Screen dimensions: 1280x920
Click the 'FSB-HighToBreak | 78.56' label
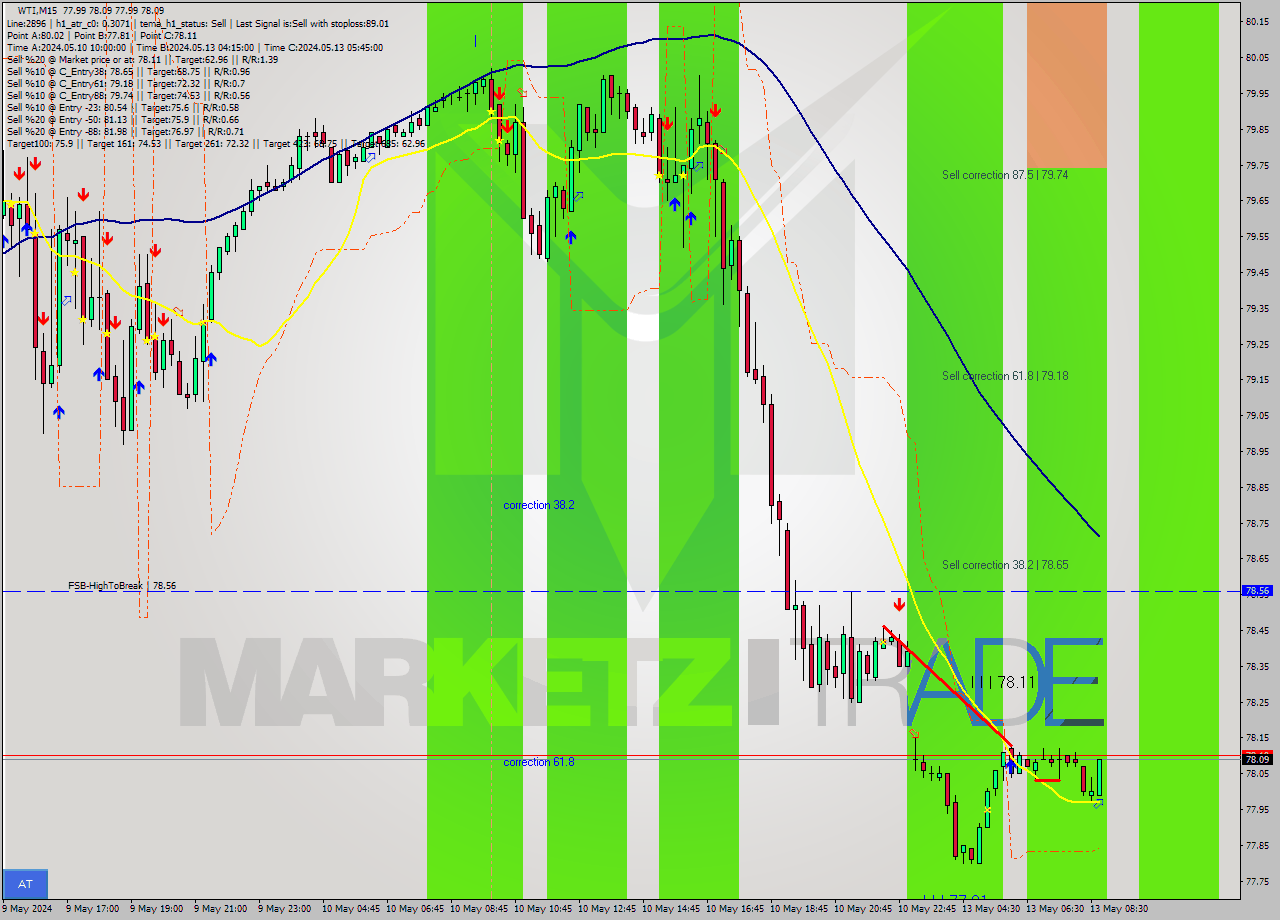pos(122,586)
